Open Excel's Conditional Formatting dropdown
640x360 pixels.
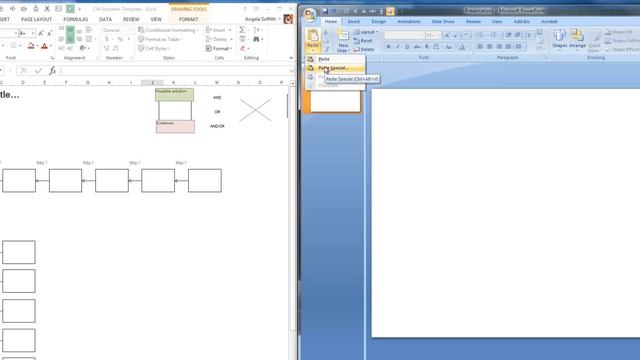[x=168, y=30]
